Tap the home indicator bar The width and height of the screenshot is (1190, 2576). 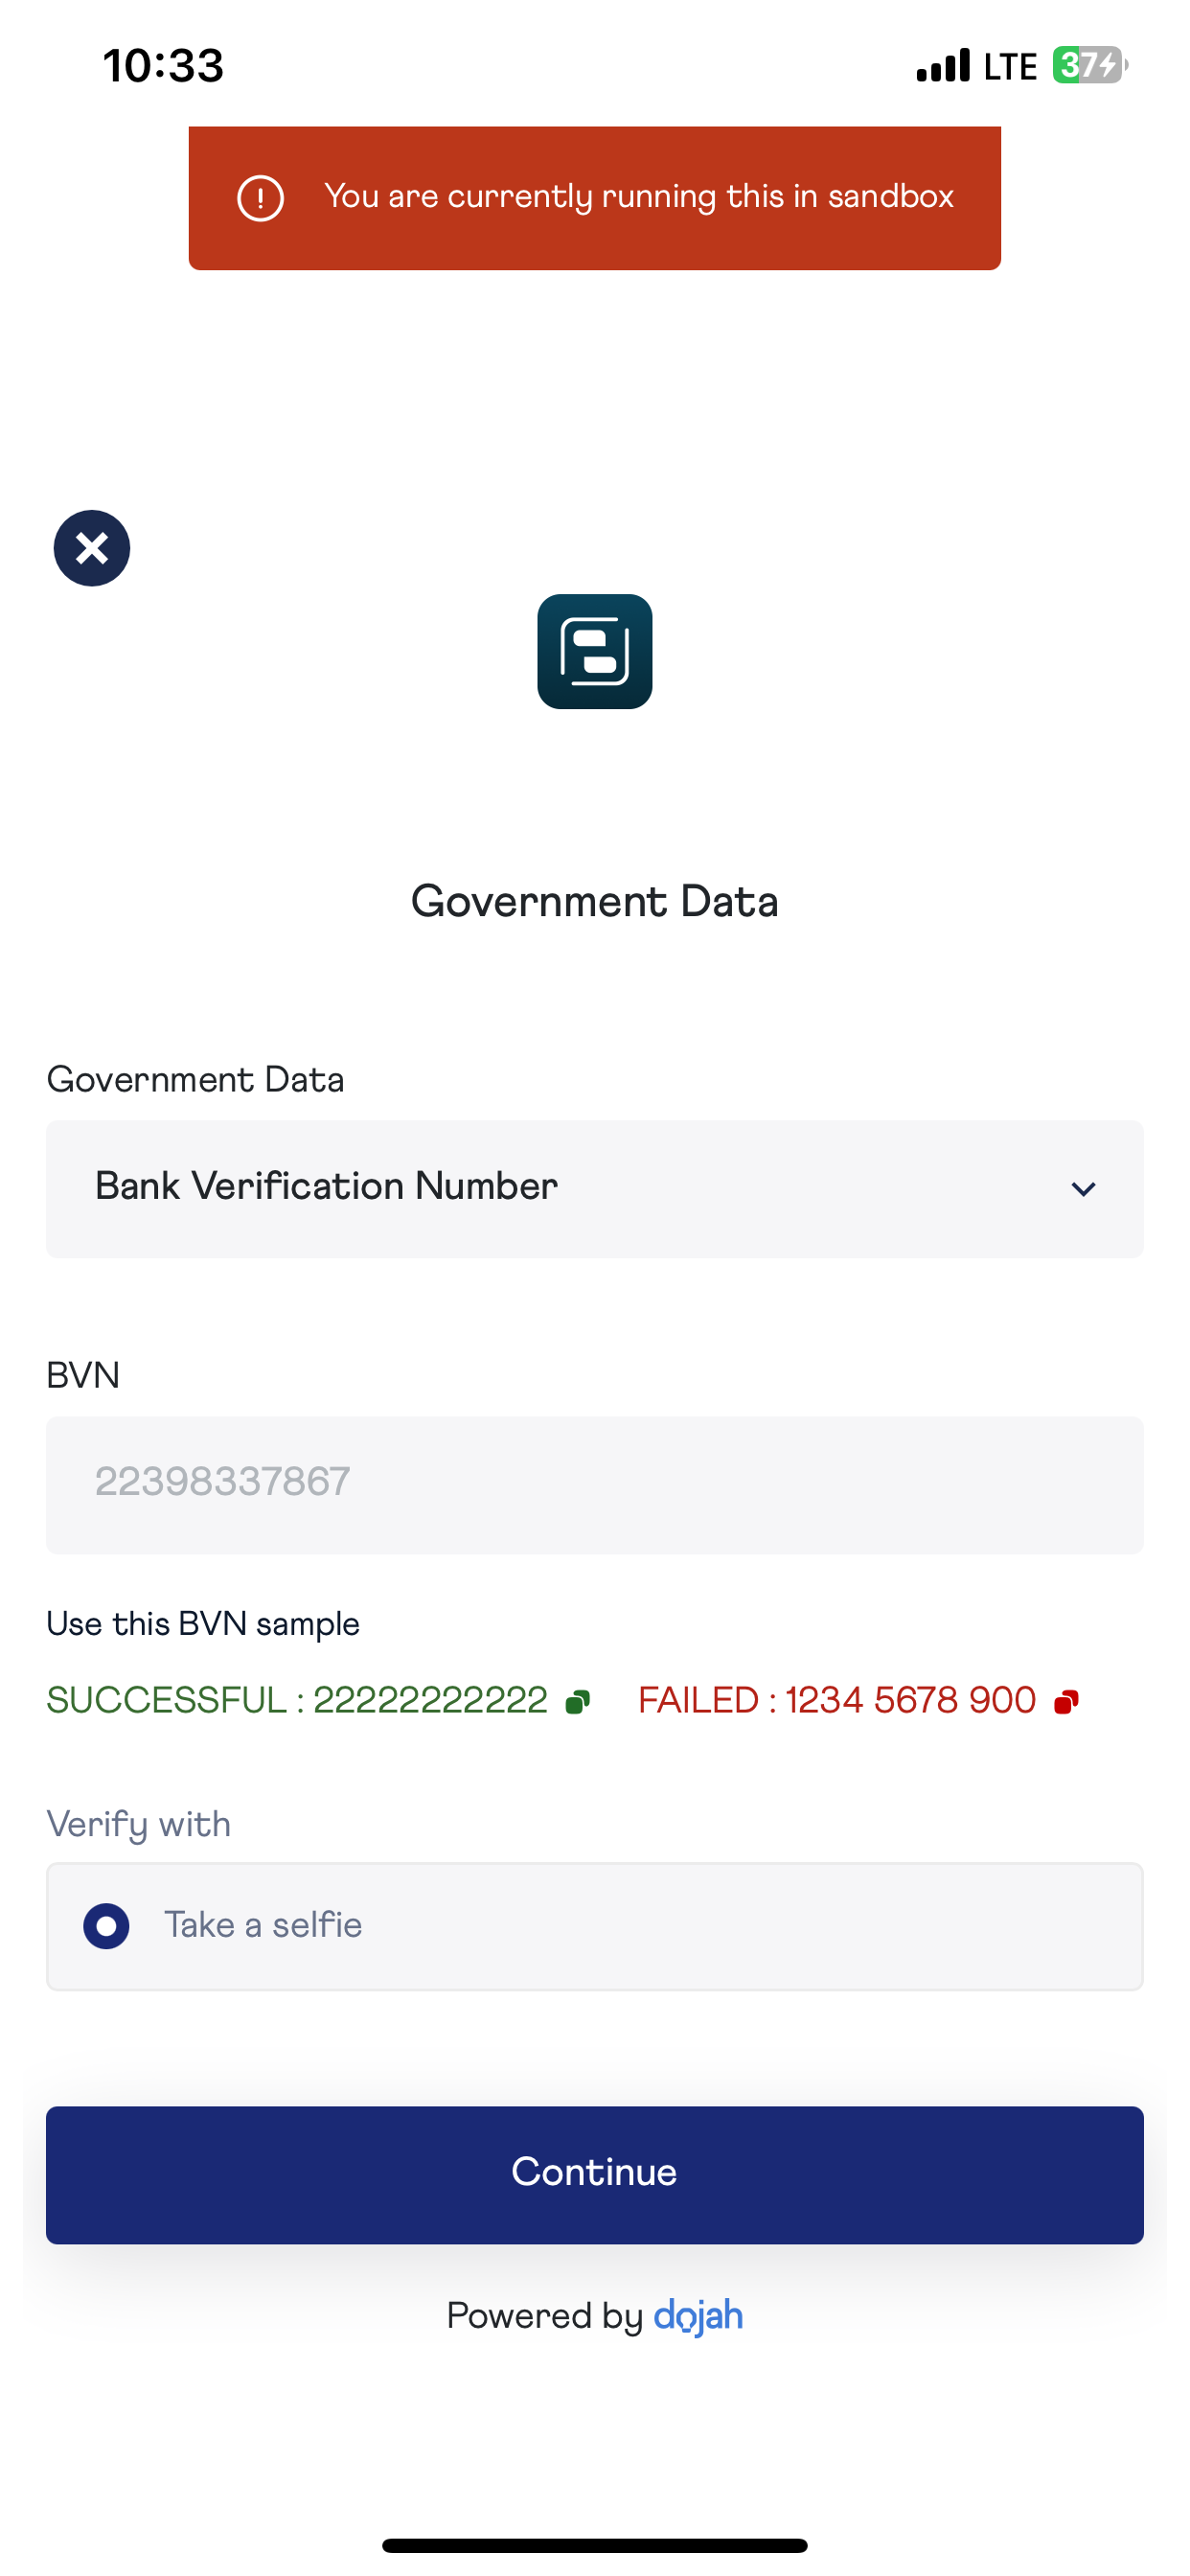tap(595, 2545)
